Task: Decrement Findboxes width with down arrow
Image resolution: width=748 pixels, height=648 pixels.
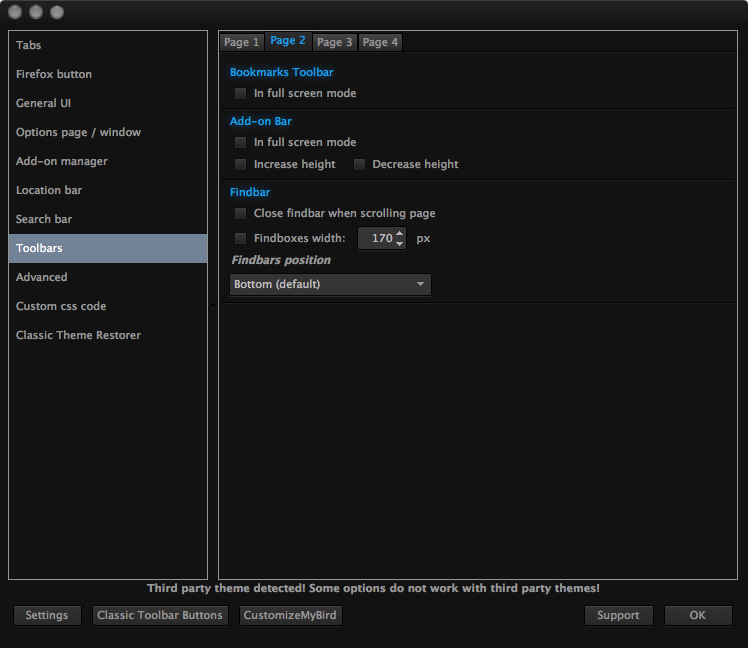Action: pos(400,243)
